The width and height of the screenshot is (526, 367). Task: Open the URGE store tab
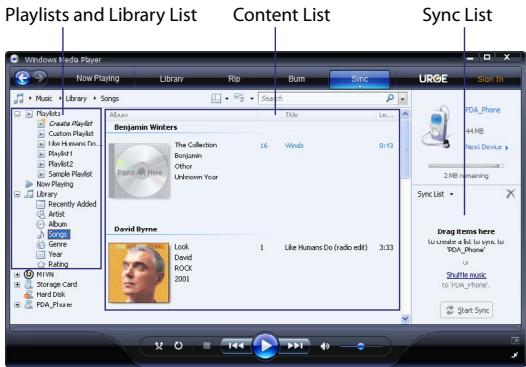pyautogui.click(x=433, y=79)
